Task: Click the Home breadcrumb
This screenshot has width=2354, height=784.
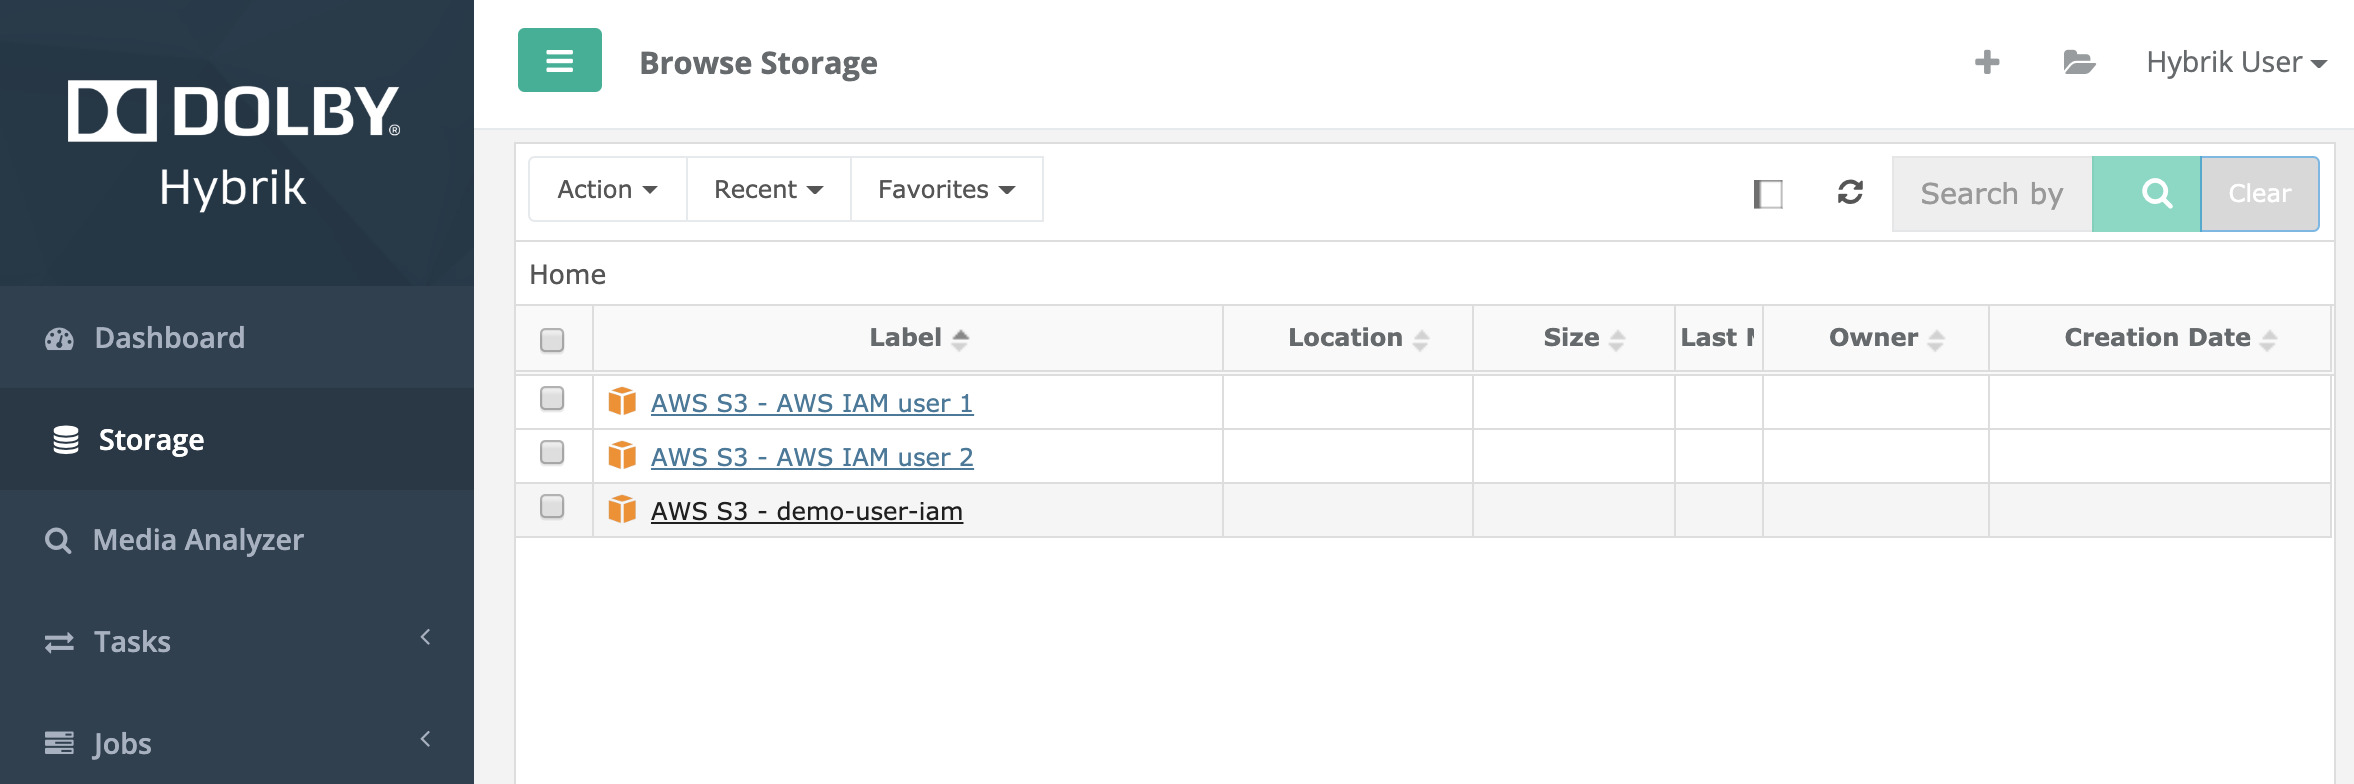Action: point(567,275)
